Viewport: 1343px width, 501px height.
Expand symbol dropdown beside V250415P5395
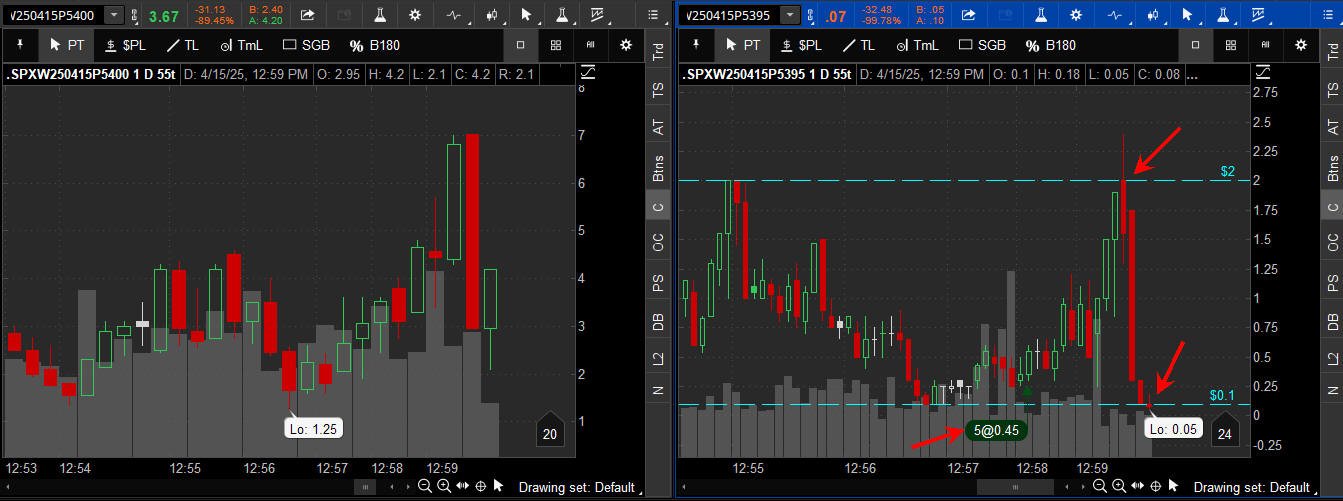[791, 15]
